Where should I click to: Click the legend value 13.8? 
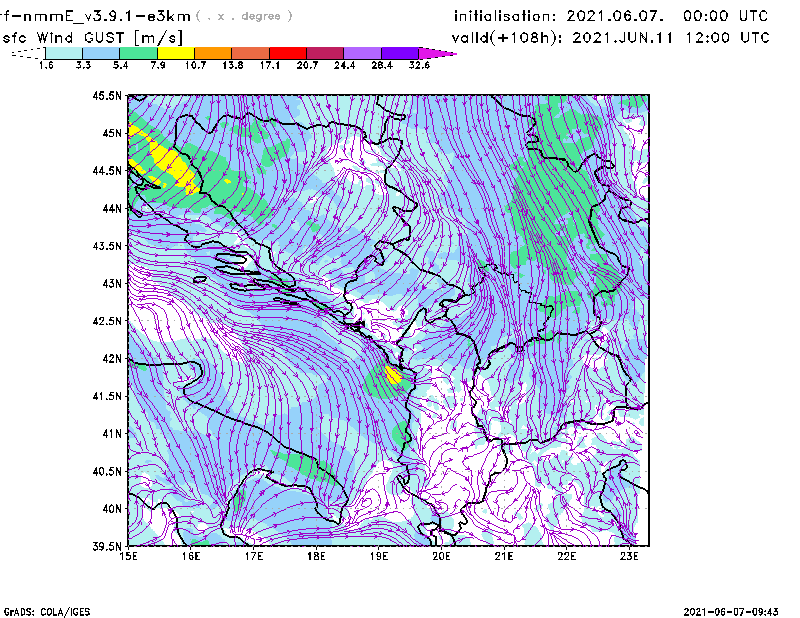tap(232, 65)
